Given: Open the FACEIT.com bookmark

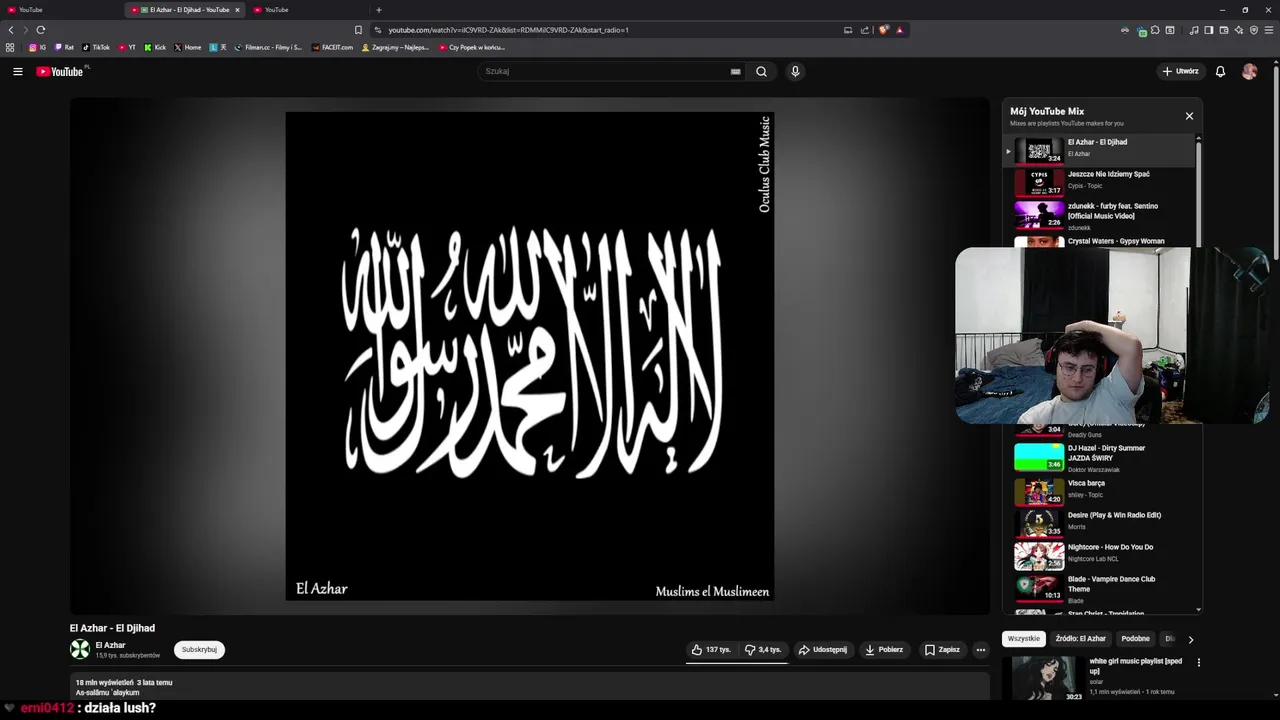Looking at the screenshot, I should click(x=333, y=47).
